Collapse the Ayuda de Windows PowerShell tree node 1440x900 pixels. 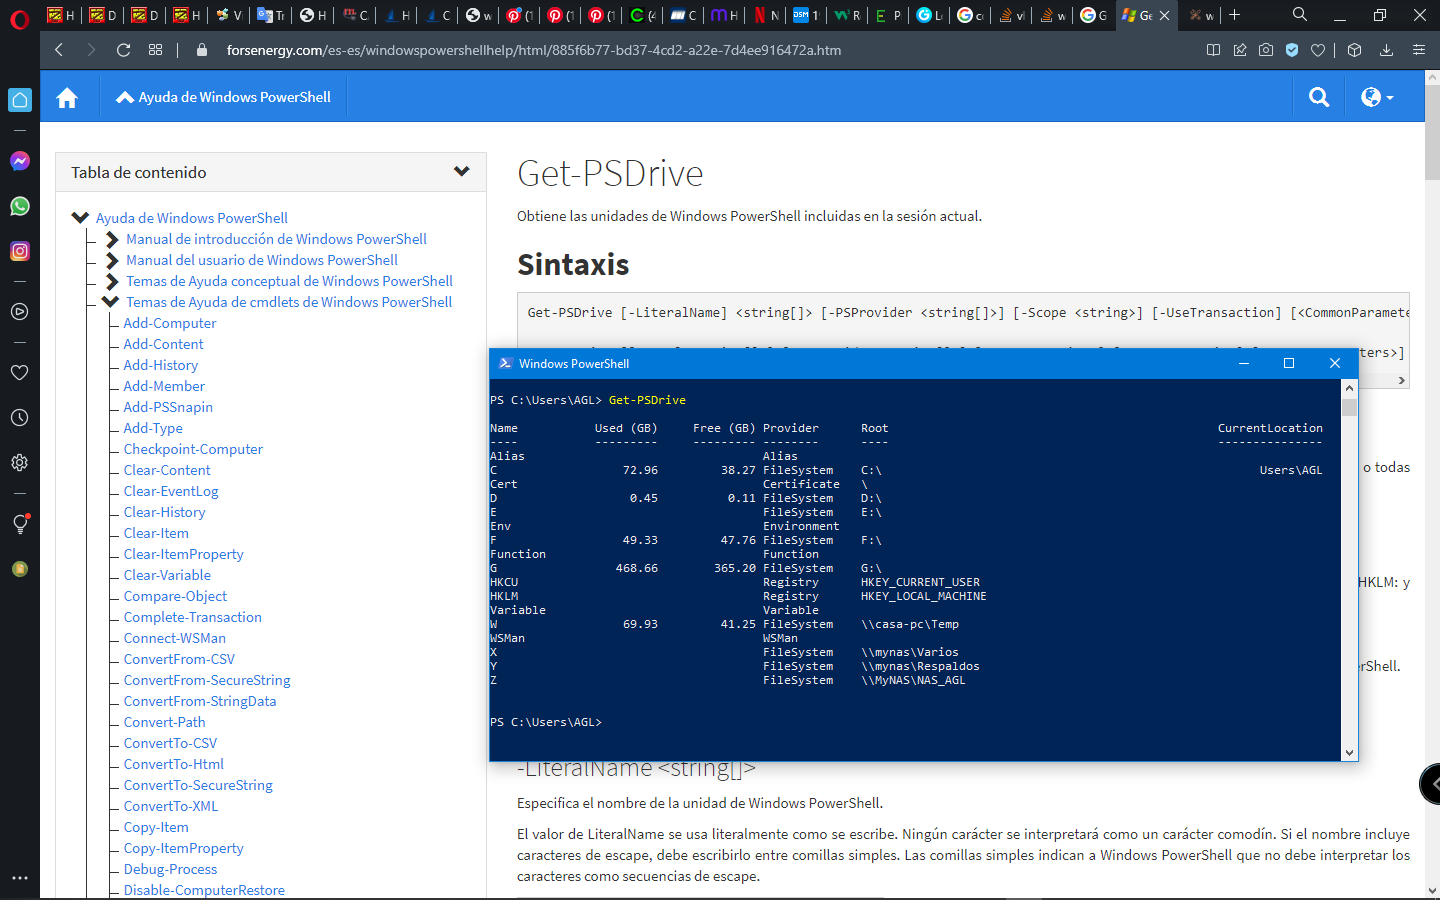80,218
